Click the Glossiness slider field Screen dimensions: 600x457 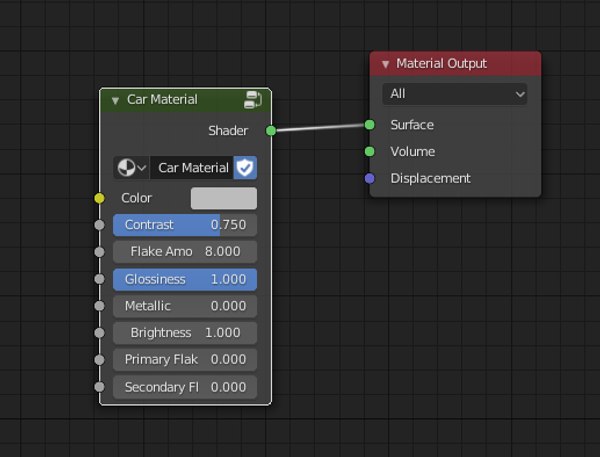pos(185,279)
